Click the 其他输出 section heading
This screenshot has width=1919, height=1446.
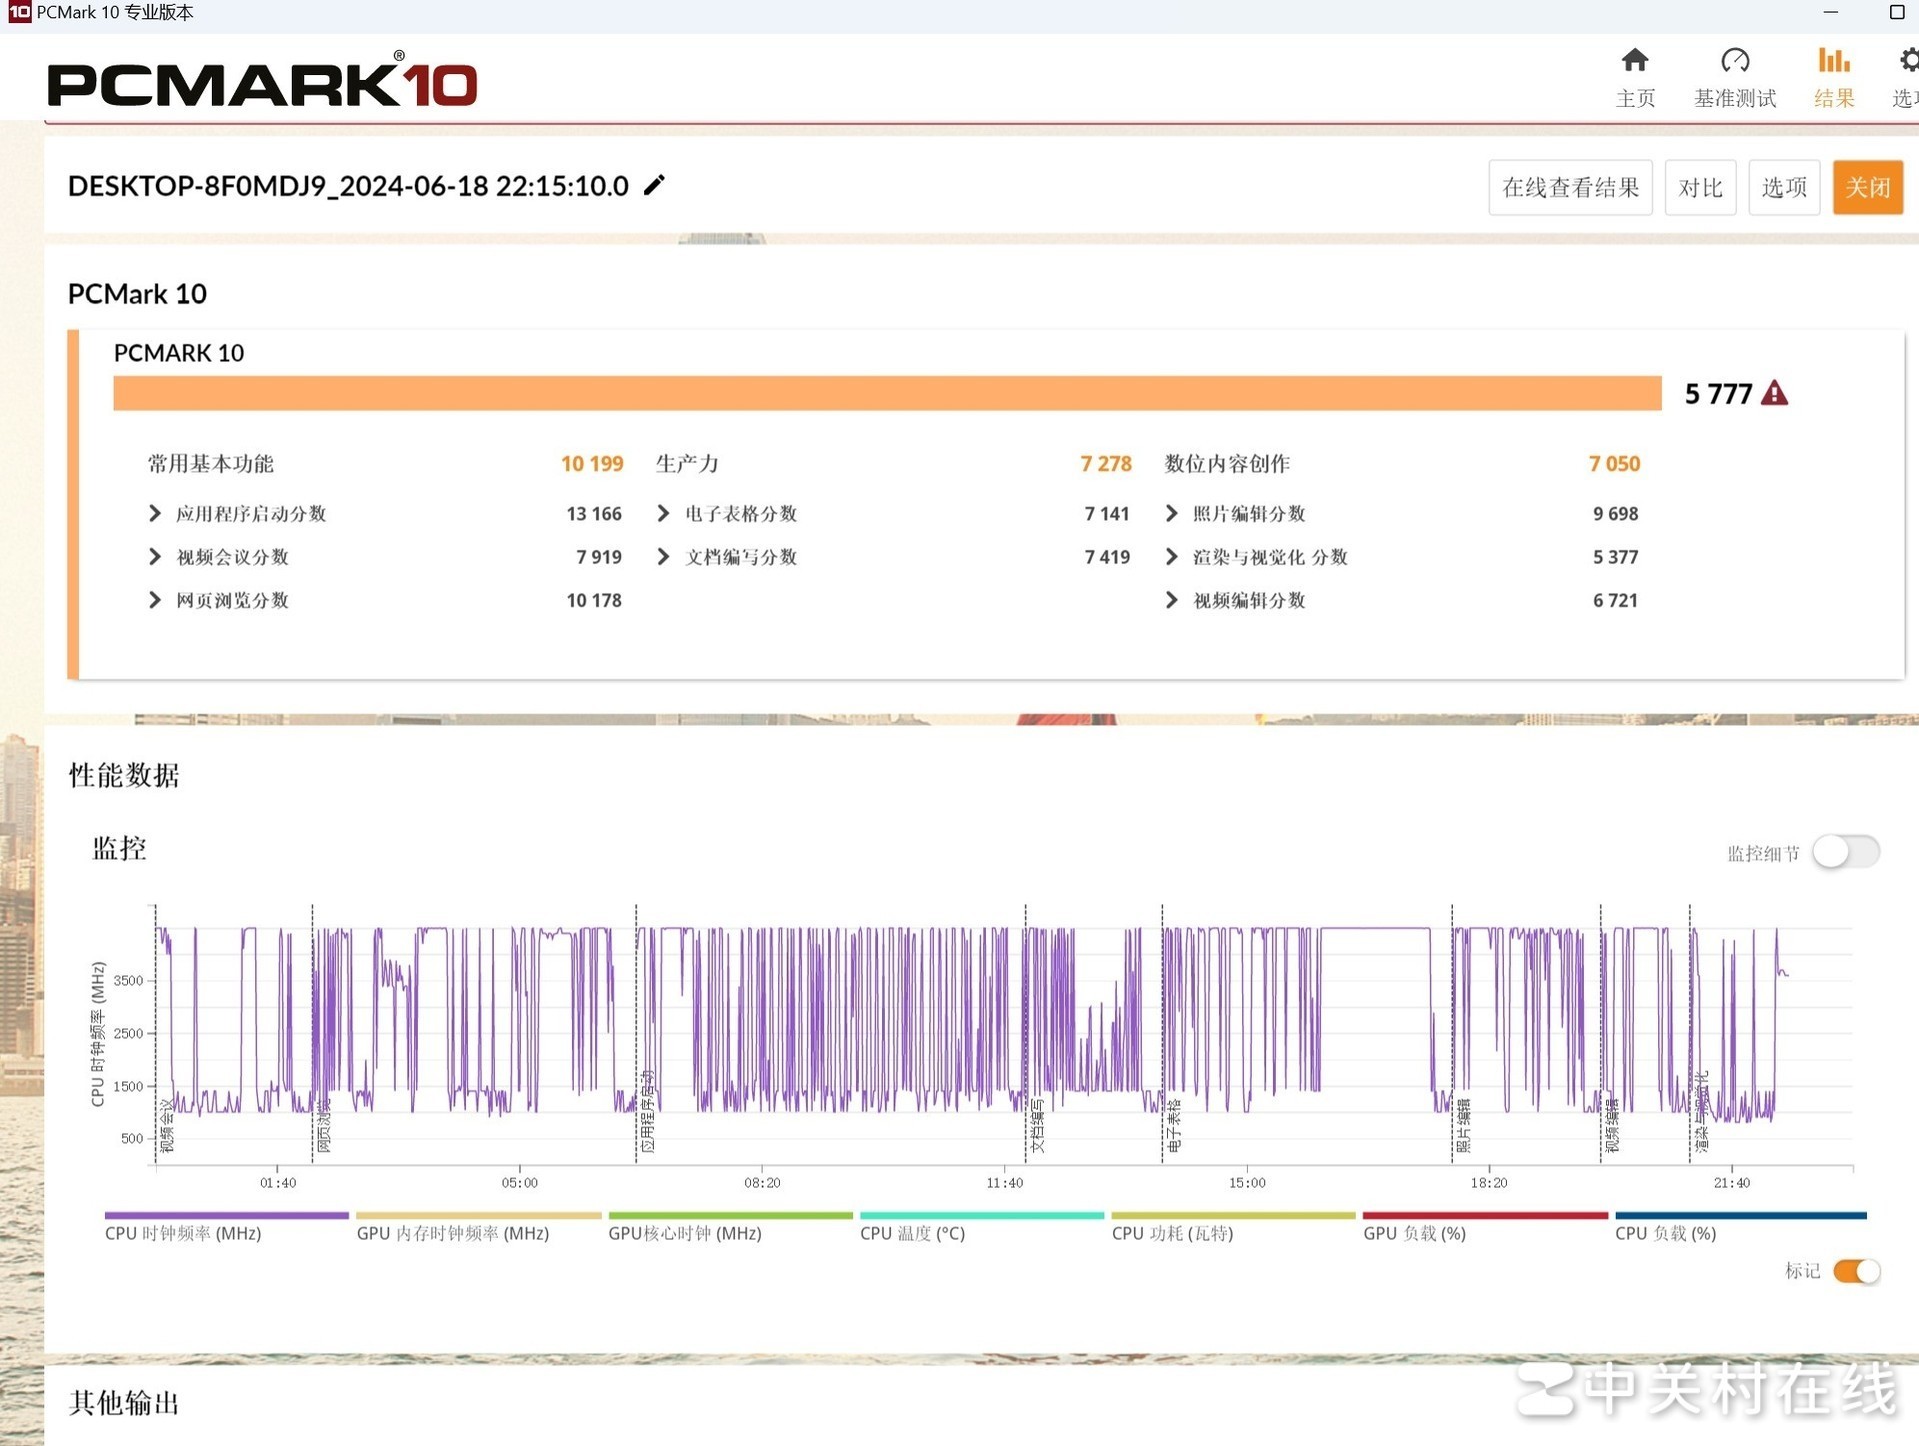click(x=124, y=1403)
